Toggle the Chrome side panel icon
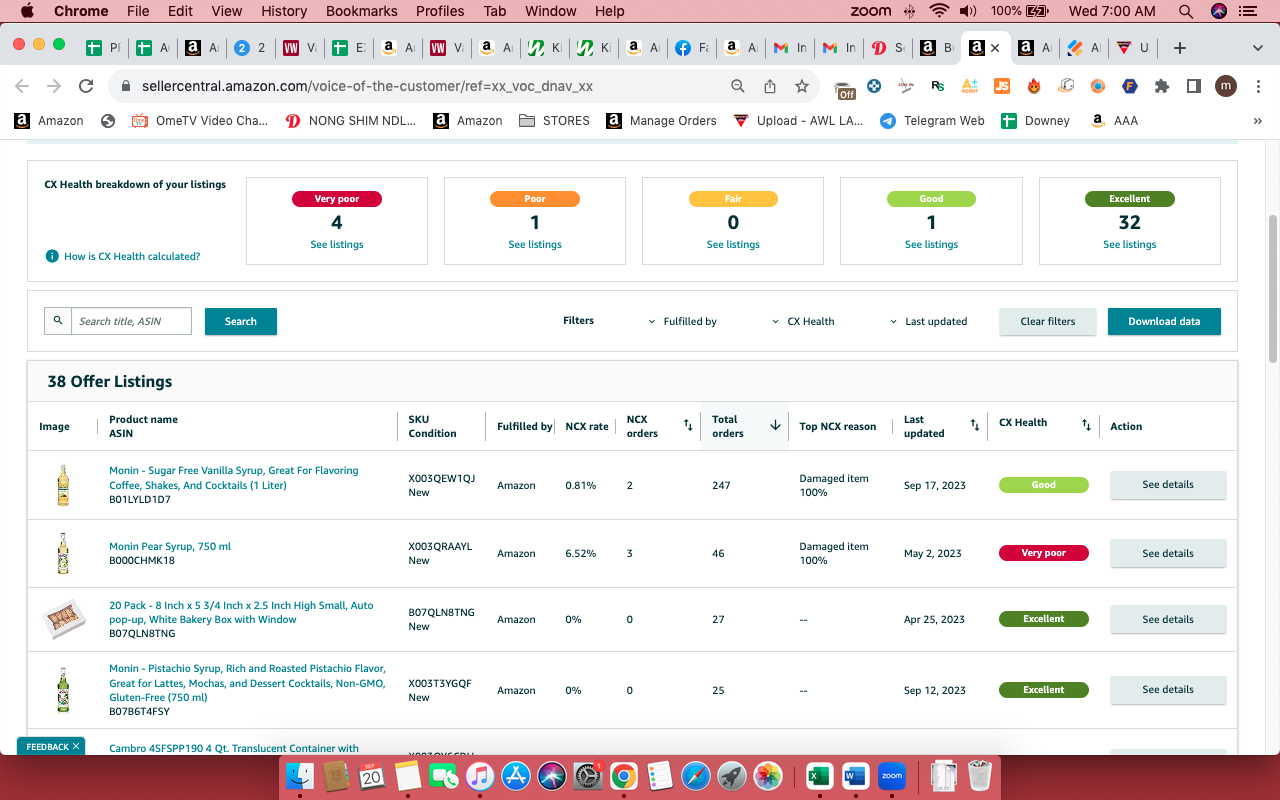The image size is (1280, 800). click(x=1193, y=86)
